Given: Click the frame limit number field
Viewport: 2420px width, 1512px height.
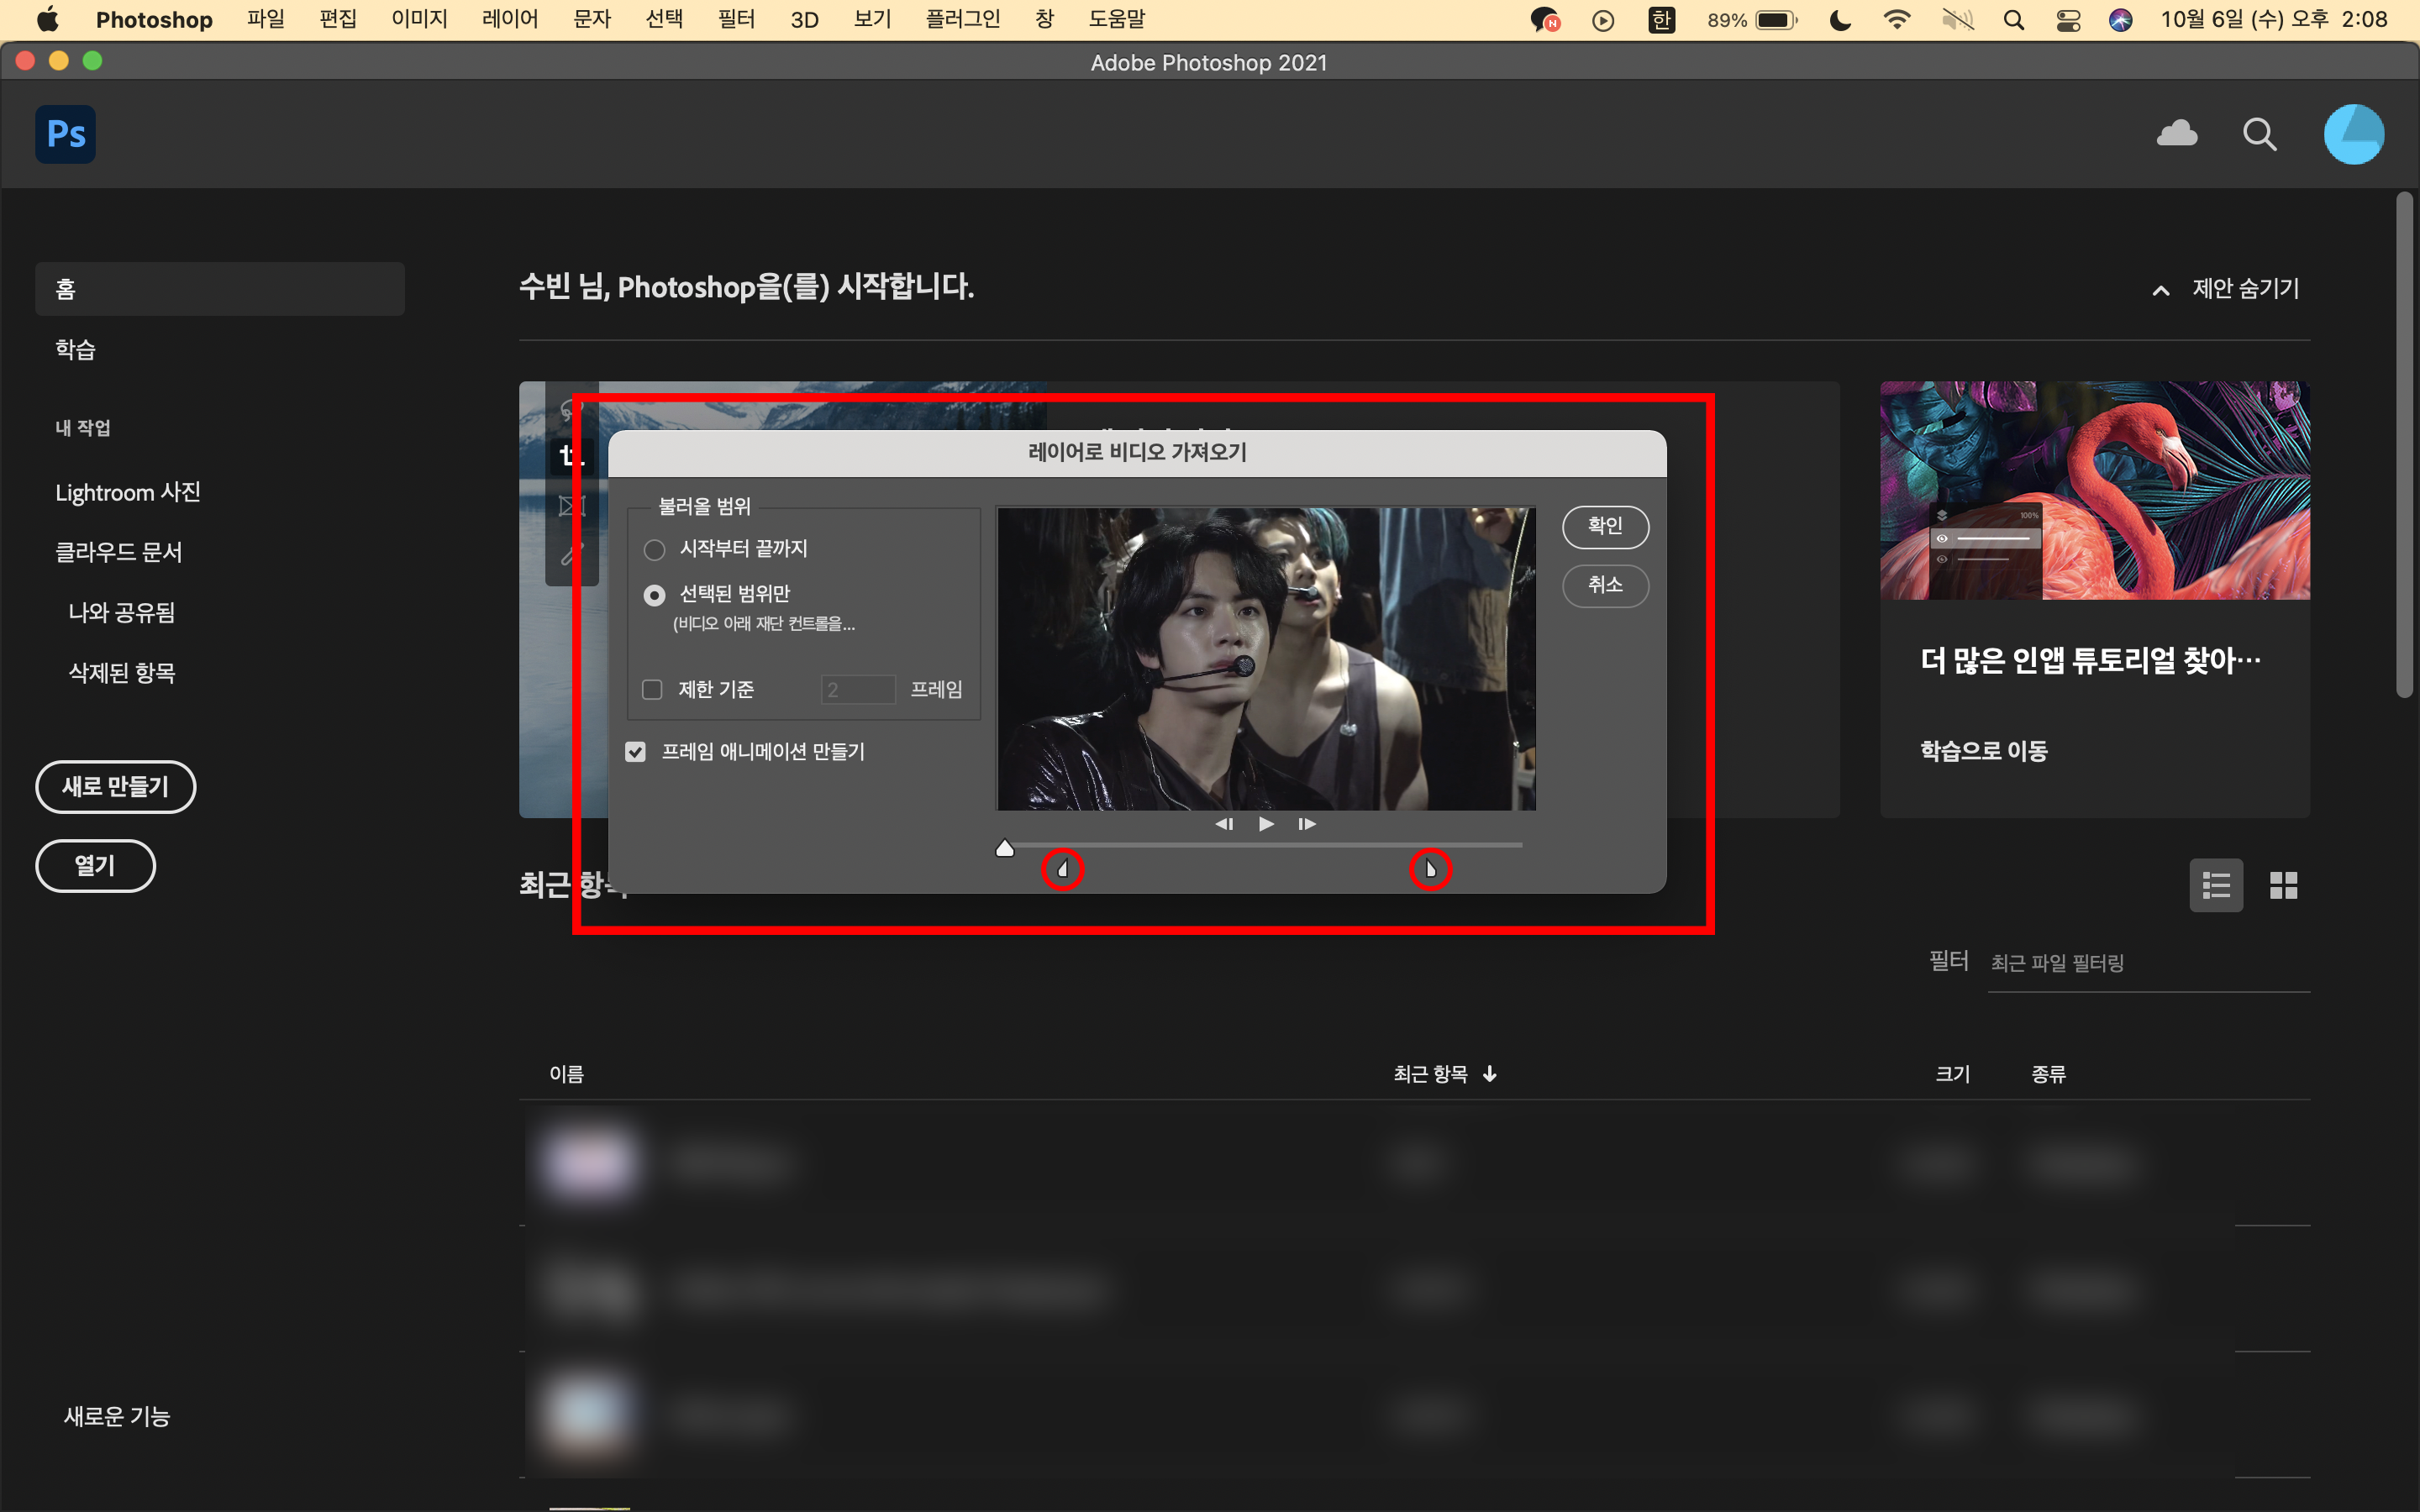Looking at the screenshot, I should coord(858,690).
